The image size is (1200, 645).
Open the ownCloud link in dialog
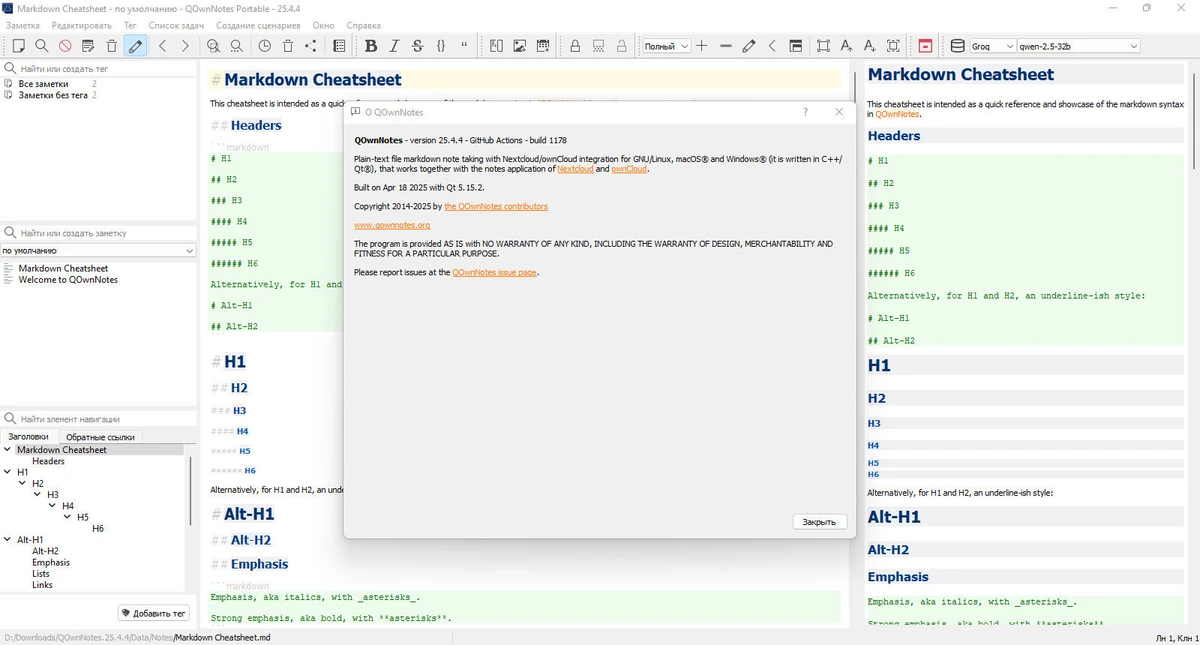tap(629, 169)
